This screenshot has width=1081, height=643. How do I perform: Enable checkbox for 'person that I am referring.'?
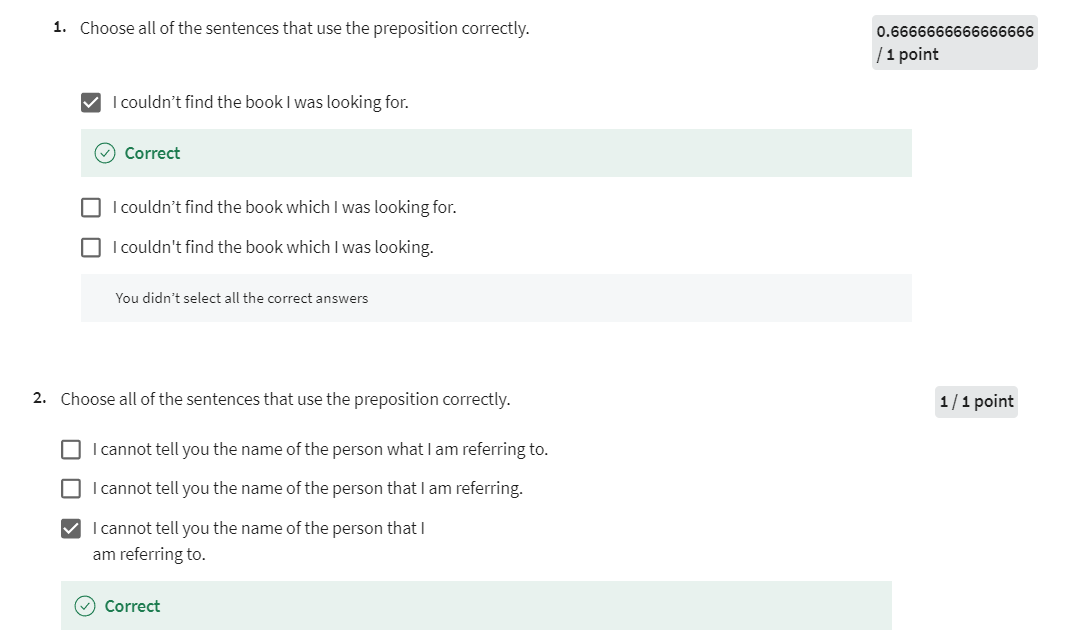click(x=71, y=489)
